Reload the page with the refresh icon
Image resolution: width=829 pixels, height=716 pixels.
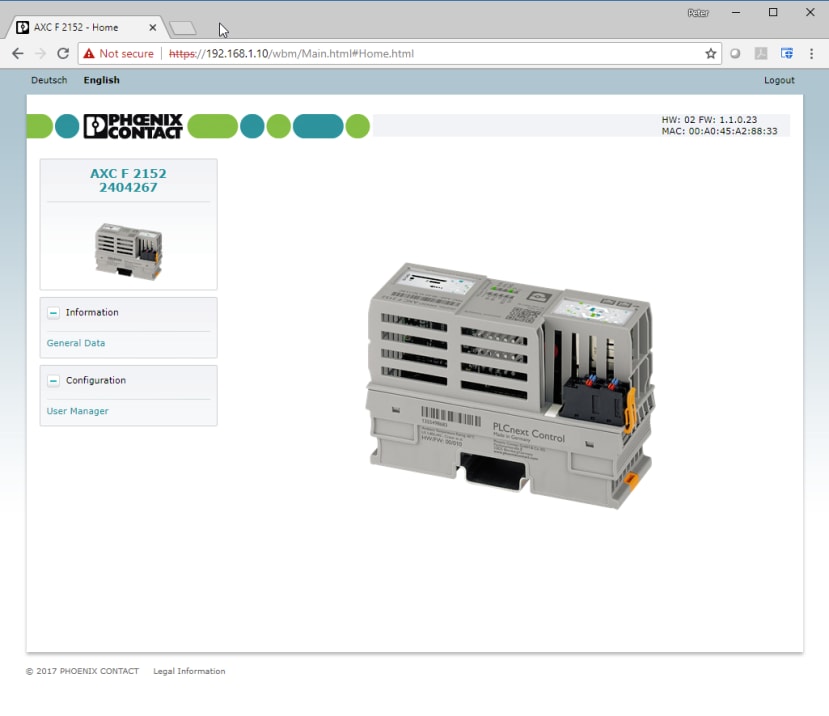[x=63, y=53]
